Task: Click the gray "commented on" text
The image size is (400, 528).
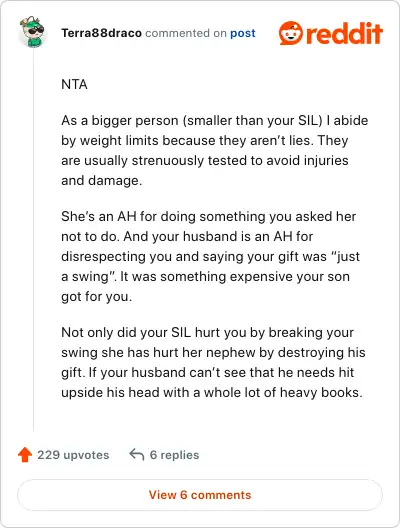Action: tap(186, 33)
